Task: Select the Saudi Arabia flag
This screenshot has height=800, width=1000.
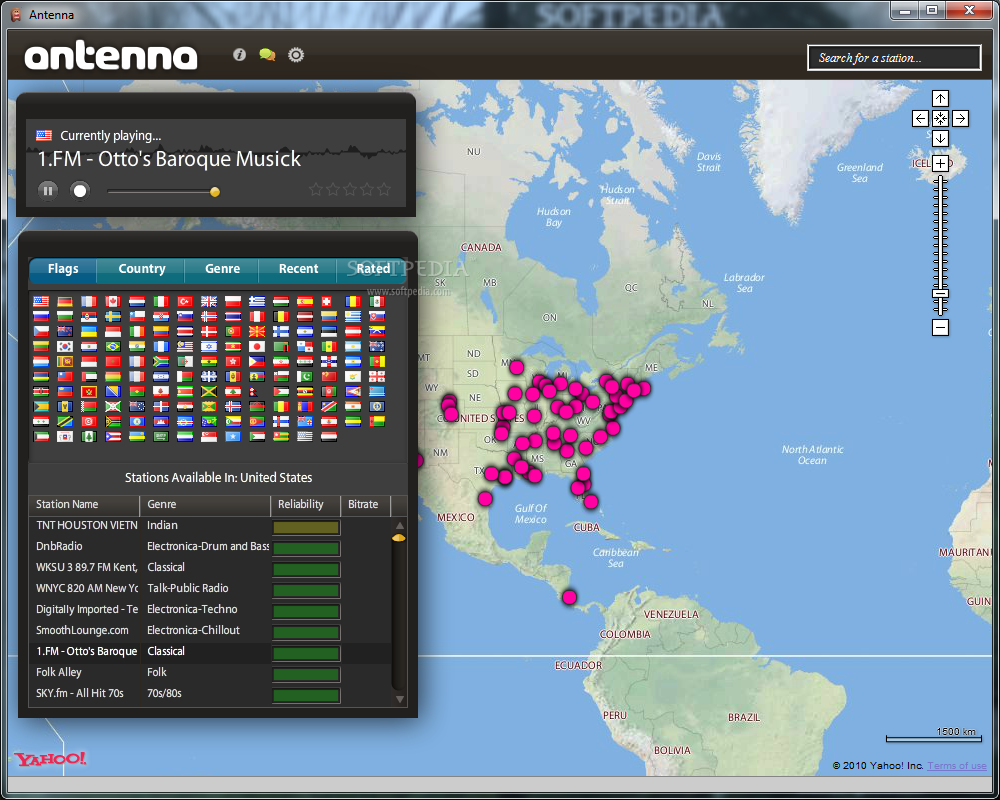Action: coord(161,436)
